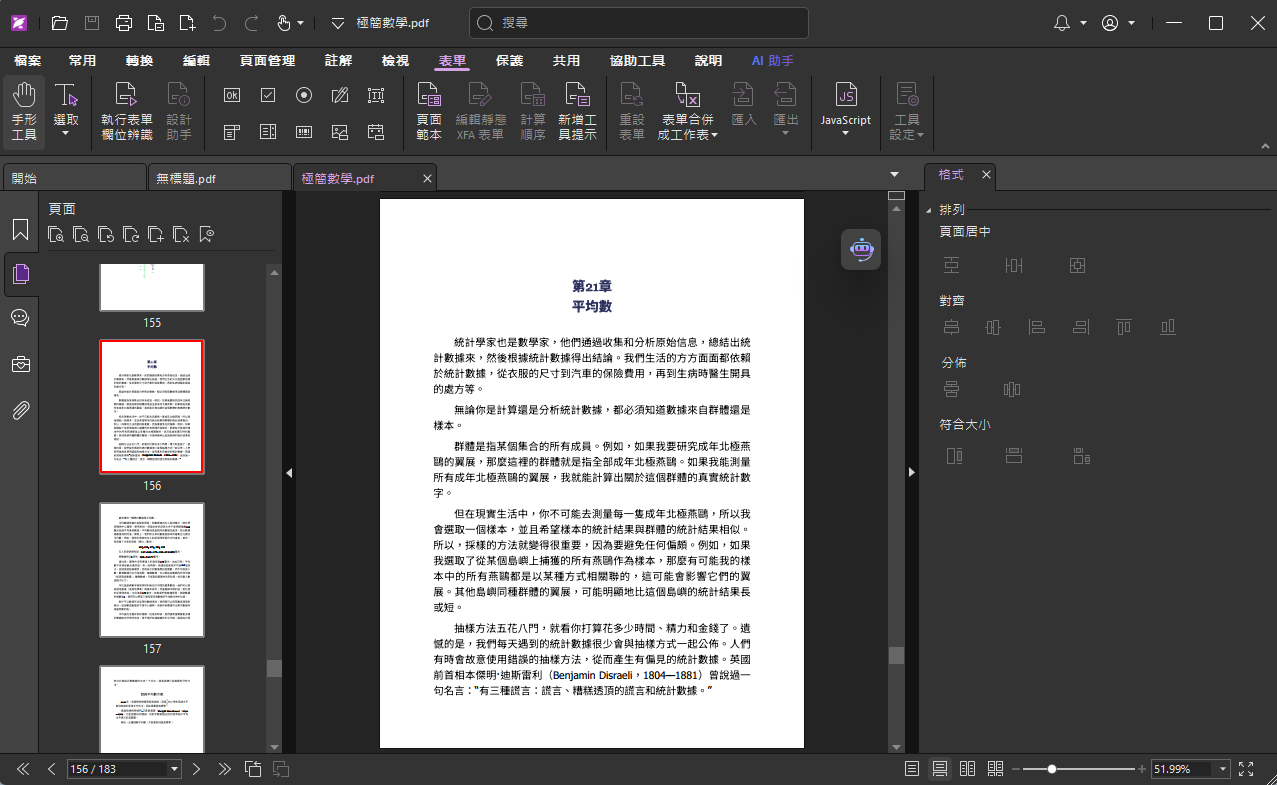This screenshot has height=785, width=1277.
Task: Add a checkbox form field
Action: coord(268,95)
